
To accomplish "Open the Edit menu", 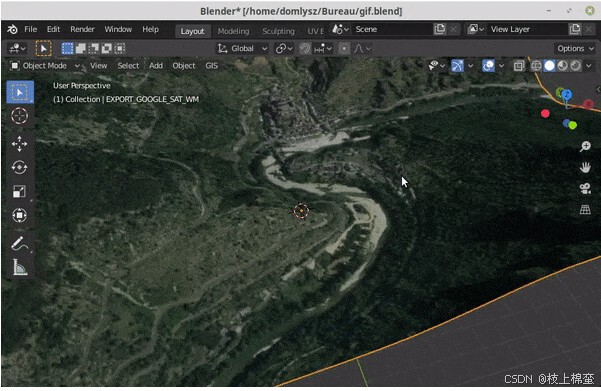I will click(53, 30).
